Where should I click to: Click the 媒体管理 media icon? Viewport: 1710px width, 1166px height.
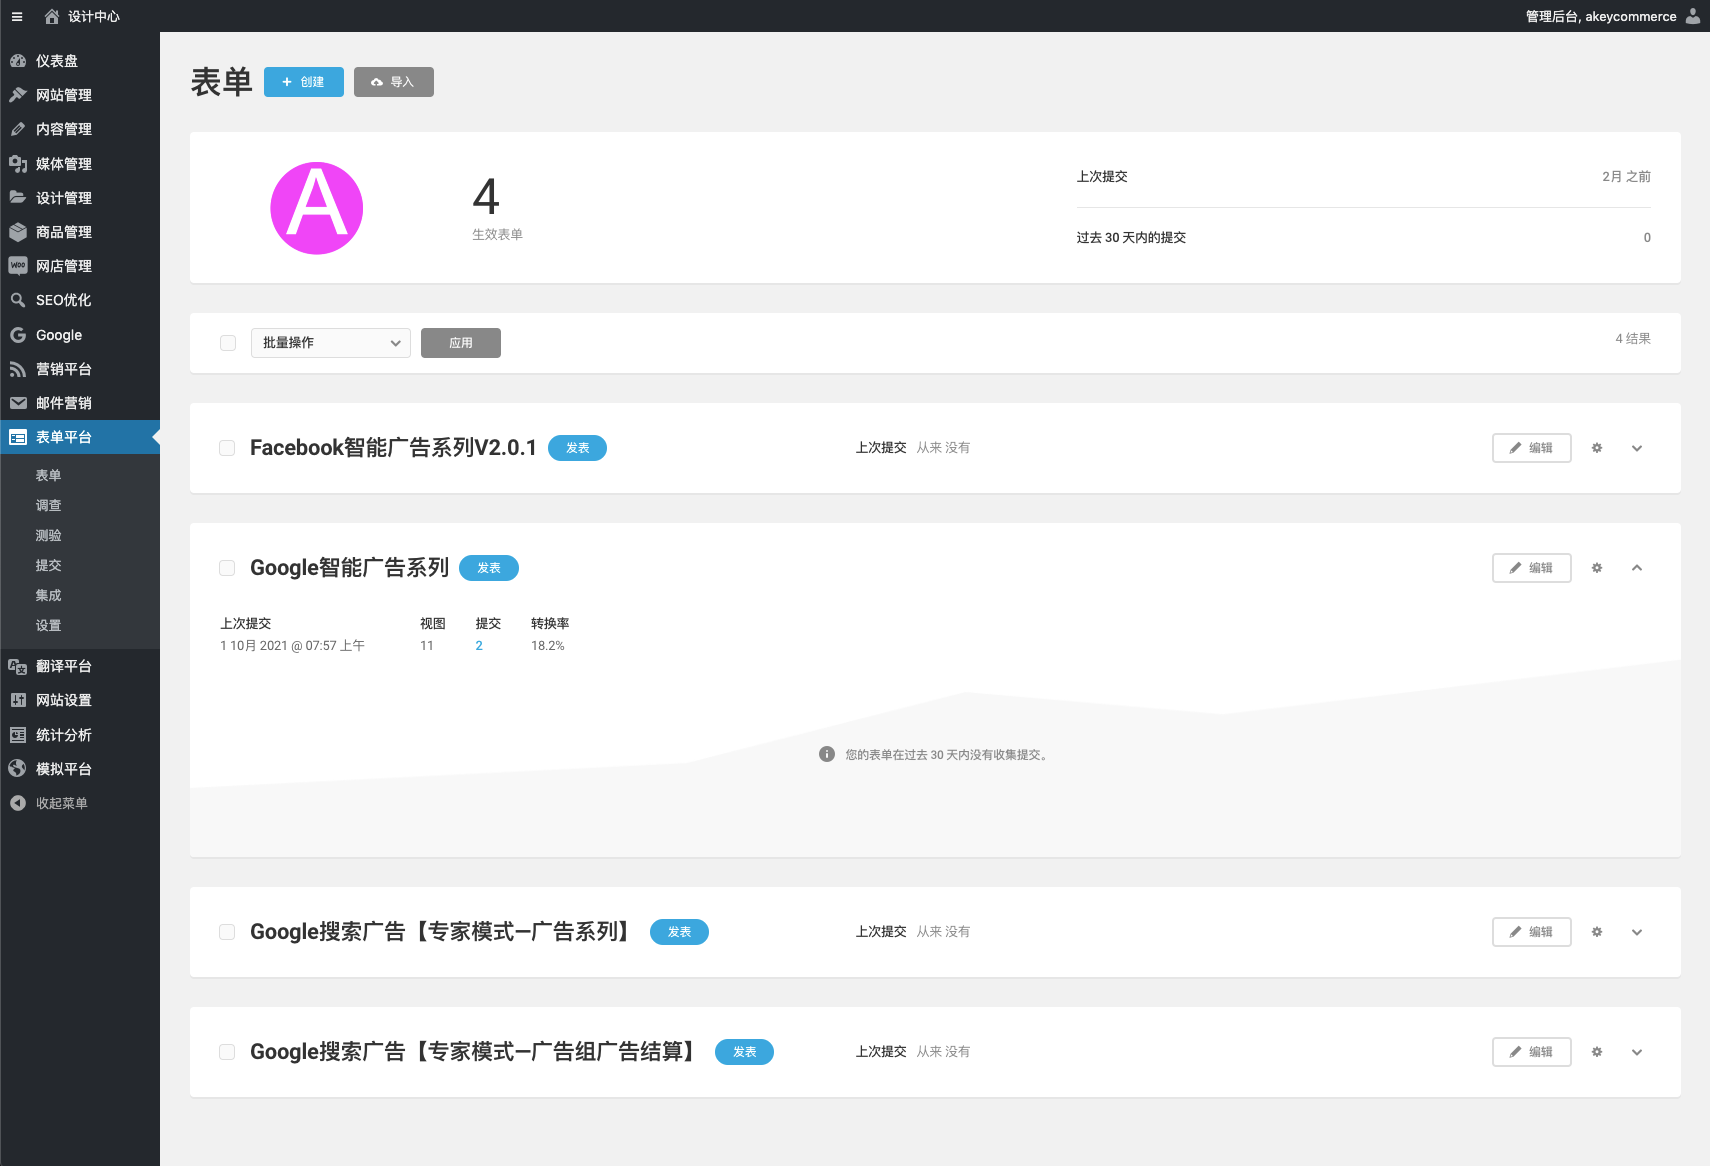point(18,164)
